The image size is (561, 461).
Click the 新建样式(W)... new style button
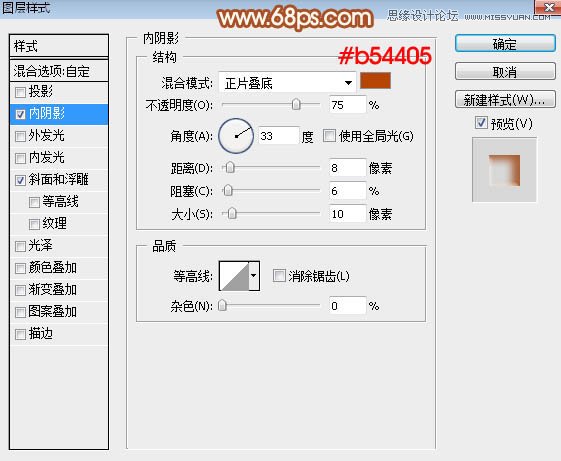(x=505, y=100)
